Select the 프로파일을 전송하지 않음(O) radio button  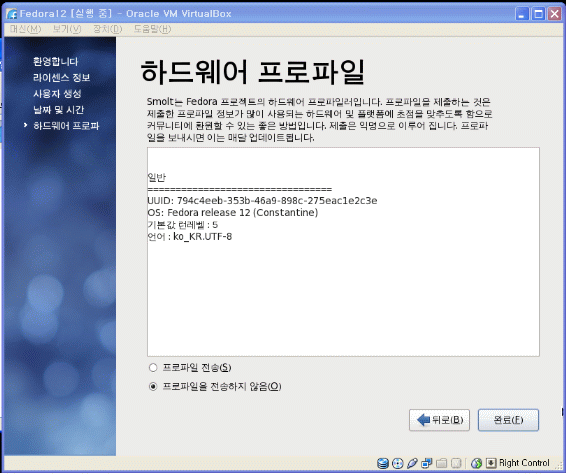153,387
